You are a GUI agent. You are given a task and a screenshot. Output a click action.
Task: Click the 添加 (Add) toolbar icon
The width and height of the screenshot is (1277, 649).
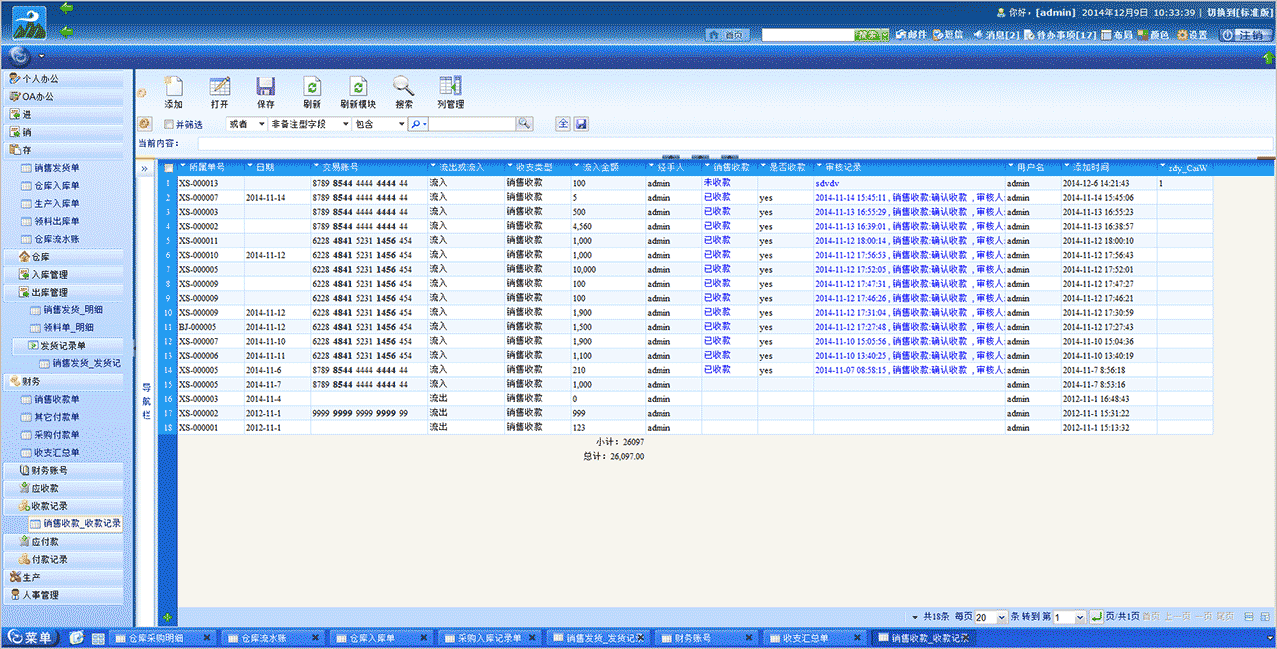173,86
